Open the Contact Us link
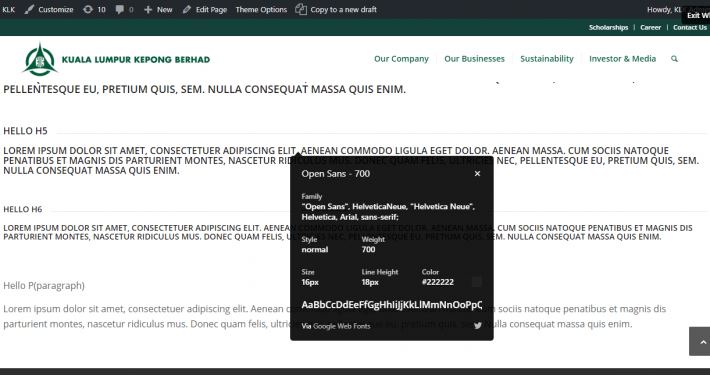Image resolution: width=710 pixels, height=375 pixels. click(x=690, y=28)
